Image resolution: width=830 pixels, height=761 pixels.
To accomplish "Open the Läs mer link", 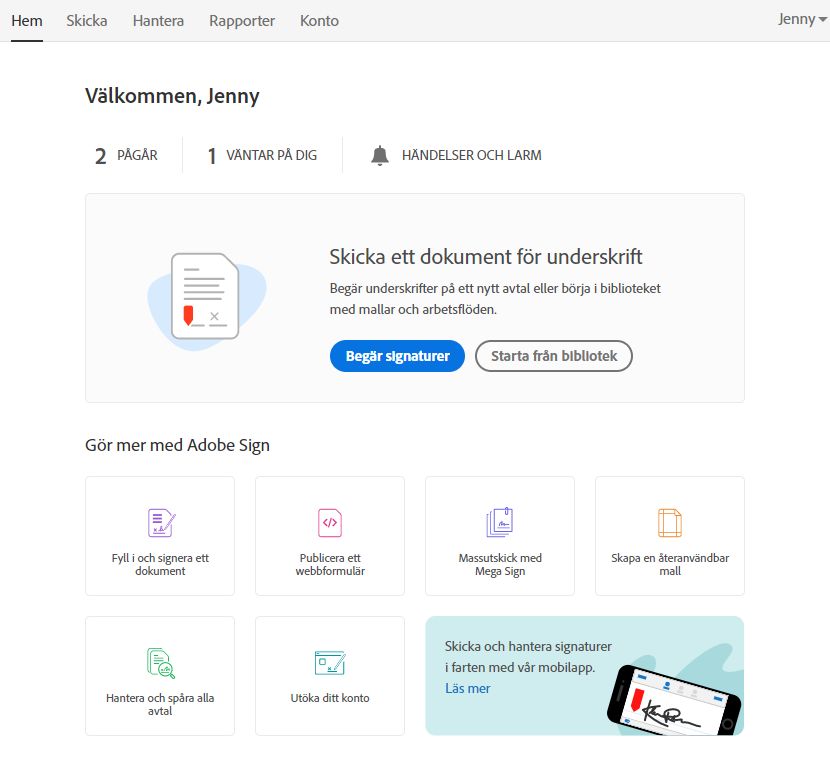I will 467,688.
